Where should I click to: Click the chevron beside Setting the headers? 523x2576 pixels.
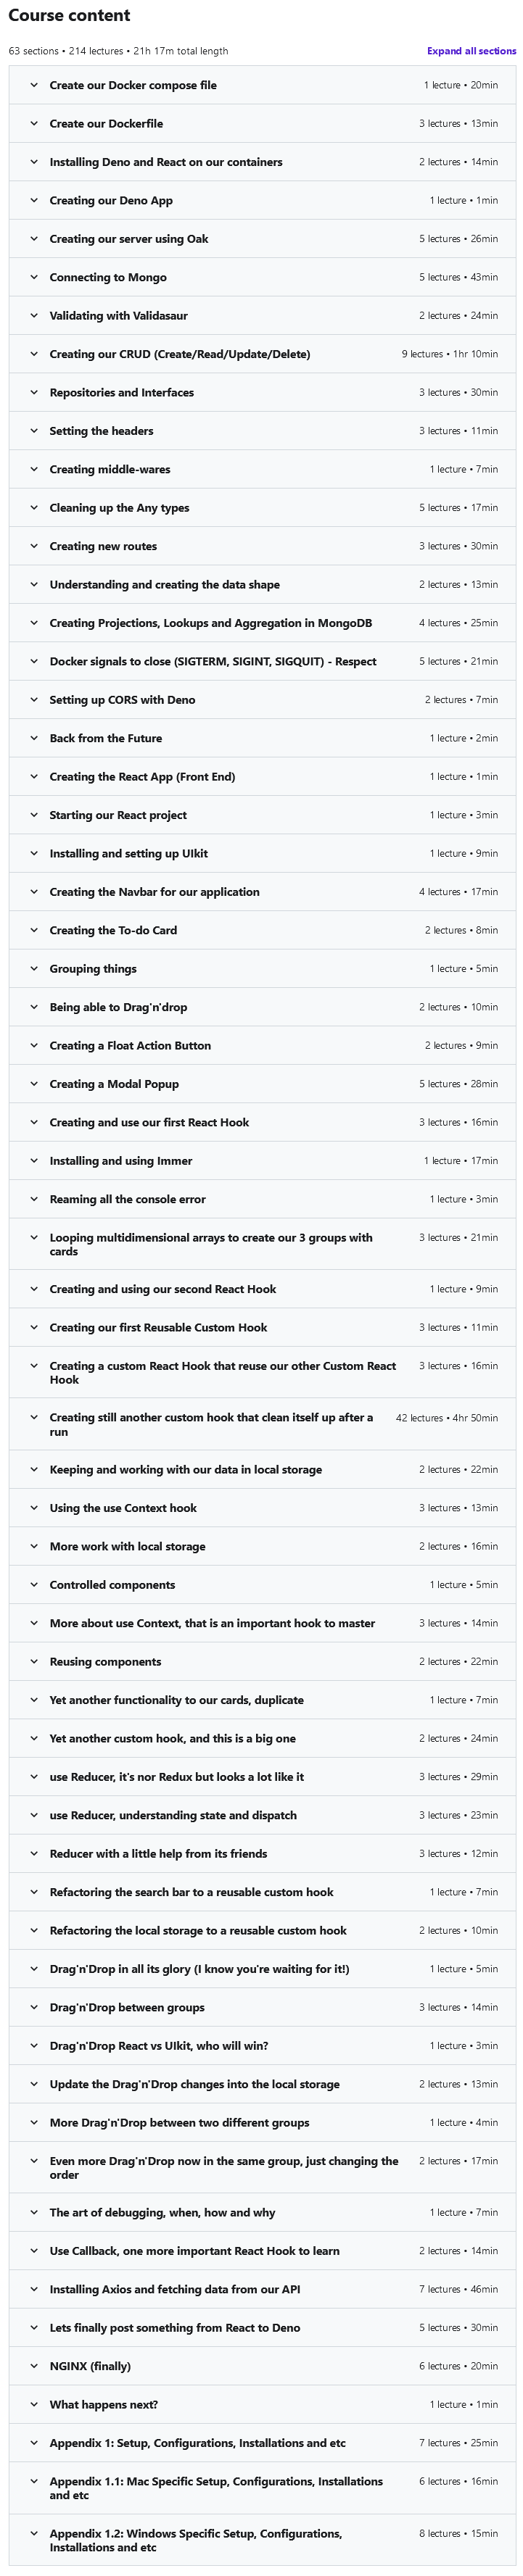[34, 431]
